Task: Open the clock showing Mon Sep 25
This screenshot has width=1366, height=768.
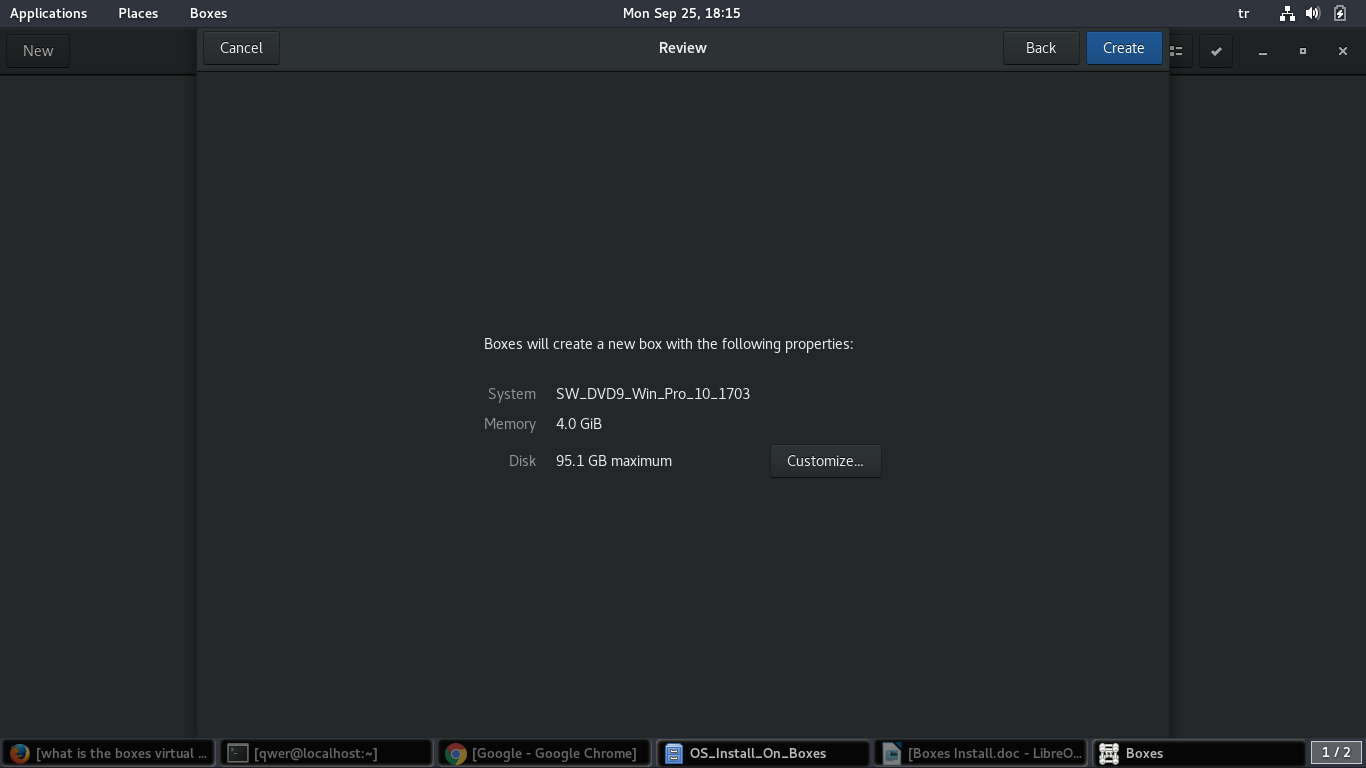Action: (x=681, y=13)
